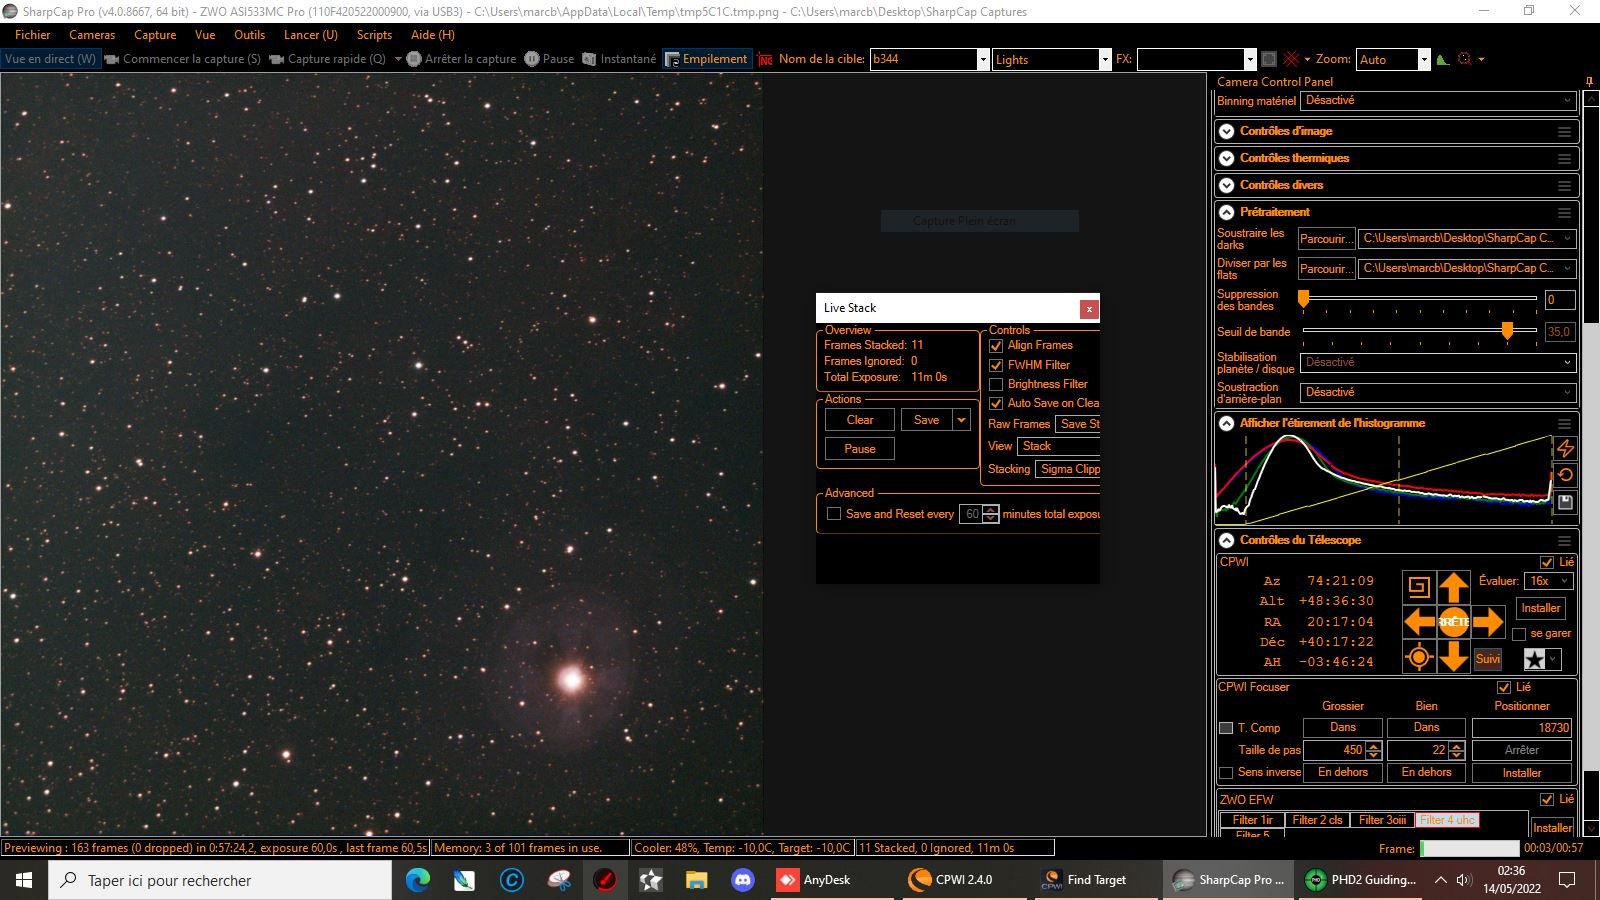This screenshot has width=1600, height=900.
Task: Open the Scripts menu
Action: click(374, 35)
